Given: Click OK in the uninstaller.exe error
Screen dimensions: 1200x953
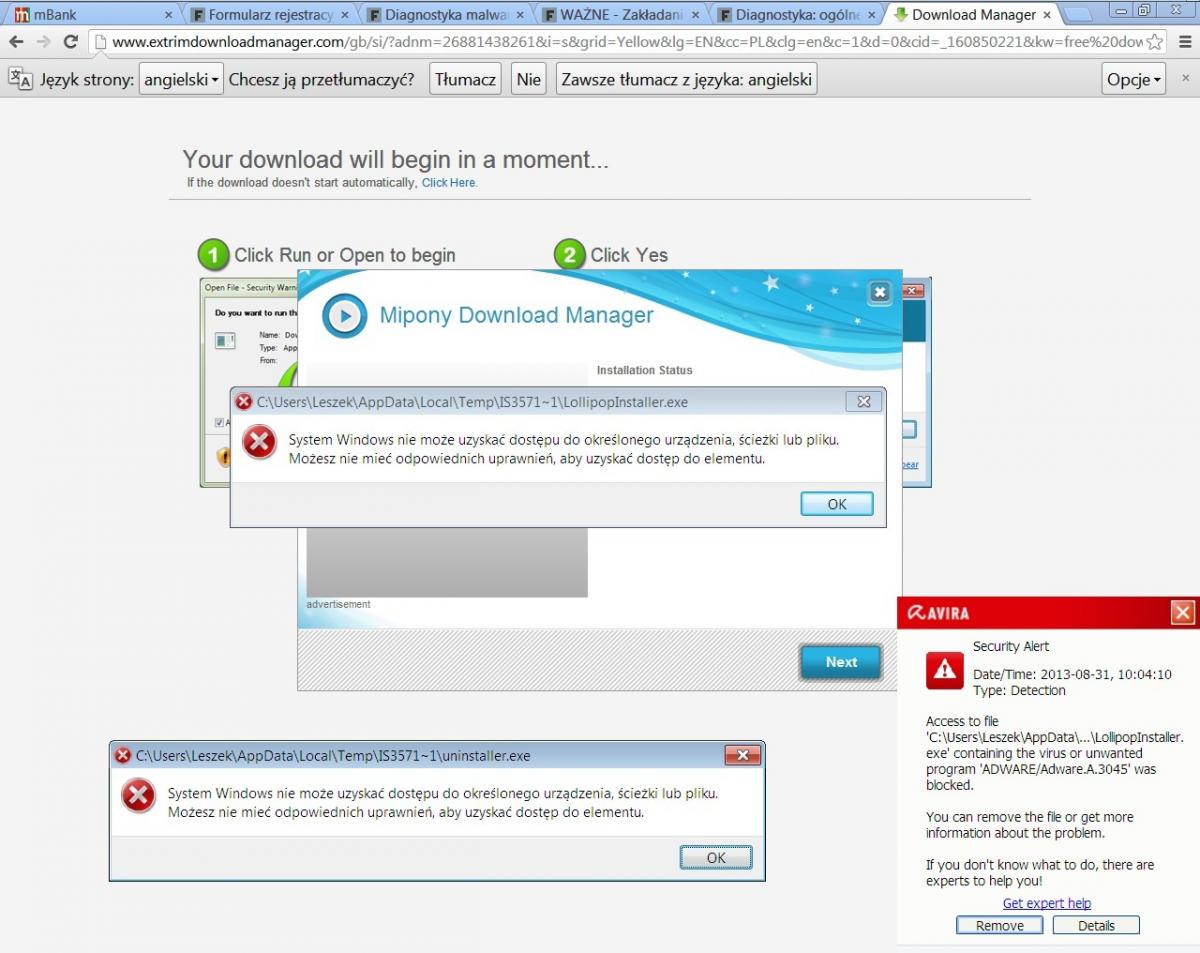Looking at the screenshot, I should [x=716, y=858].
